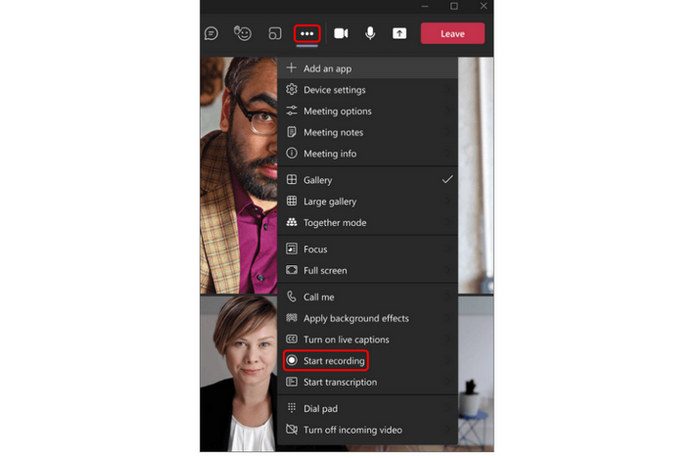Screen dimensions: 700x458
Task: Open Meeting notes
Action: point(367,132)
